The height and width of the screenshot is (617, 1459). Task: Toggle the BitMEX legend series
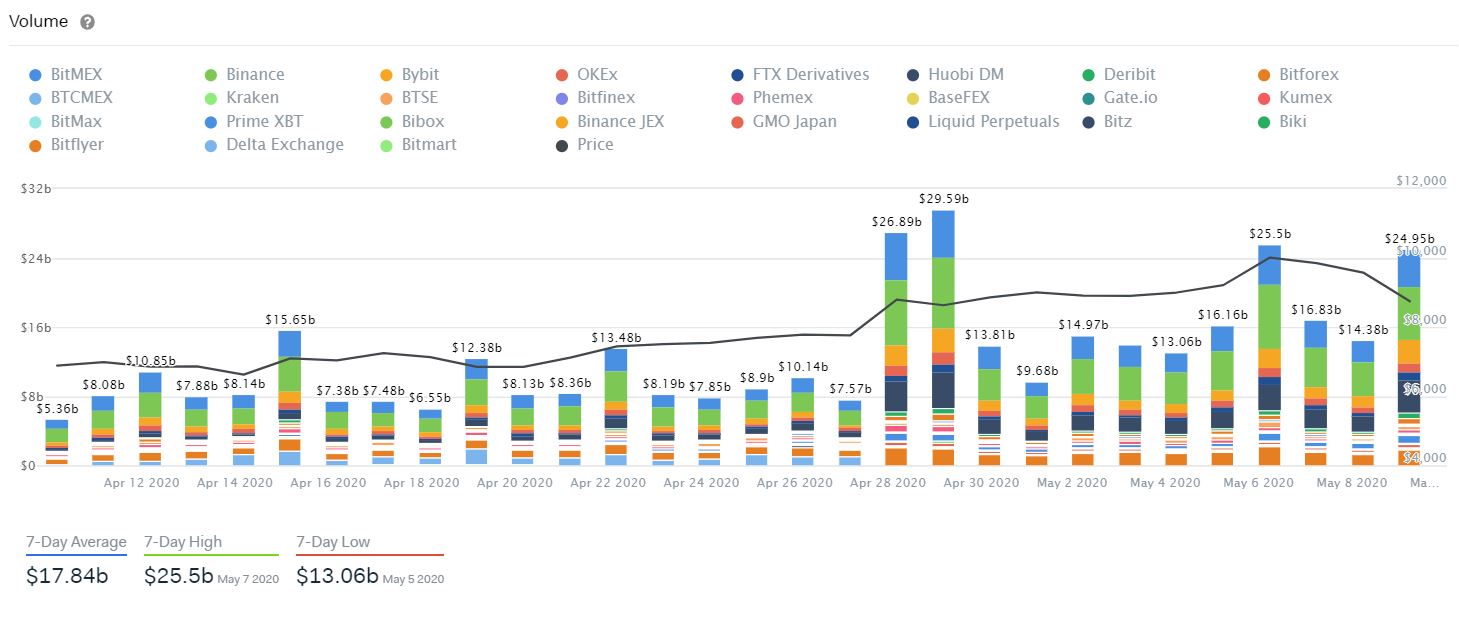tap(66, 75)
